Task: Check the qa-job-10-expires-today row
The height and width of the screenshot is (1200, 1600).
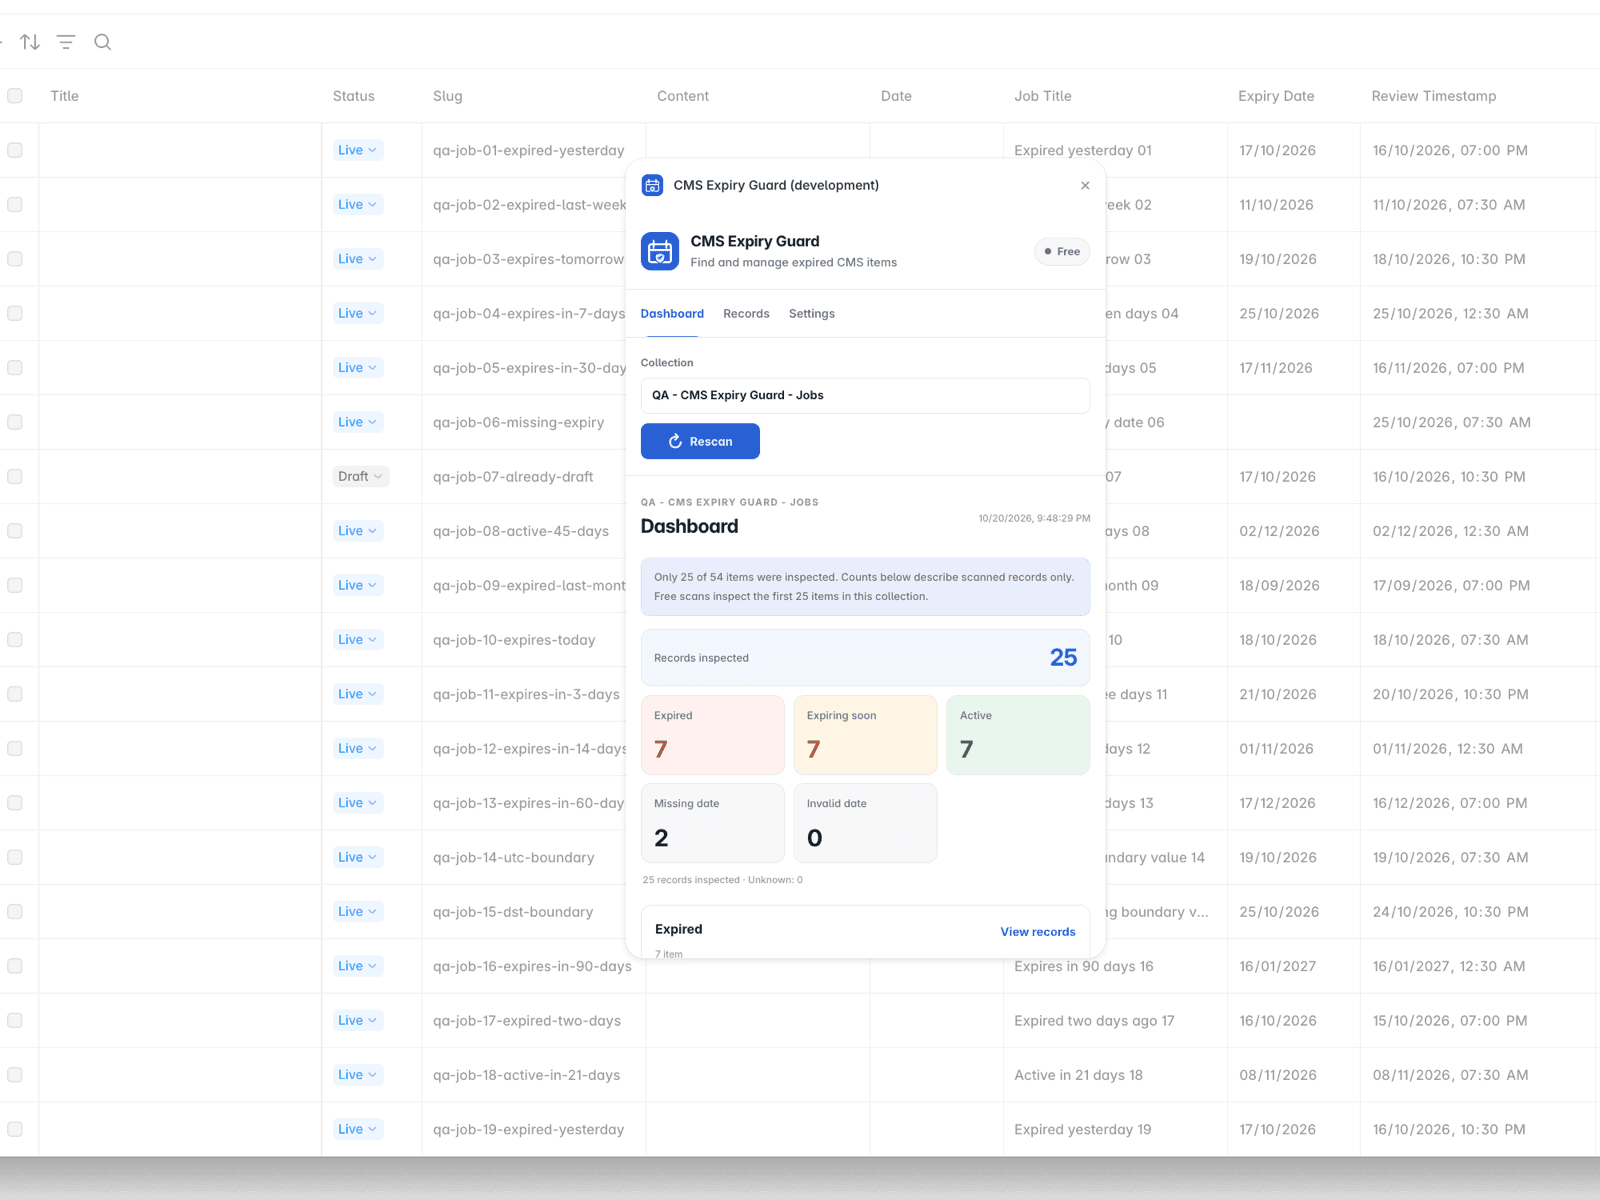Action: point(15,640)
